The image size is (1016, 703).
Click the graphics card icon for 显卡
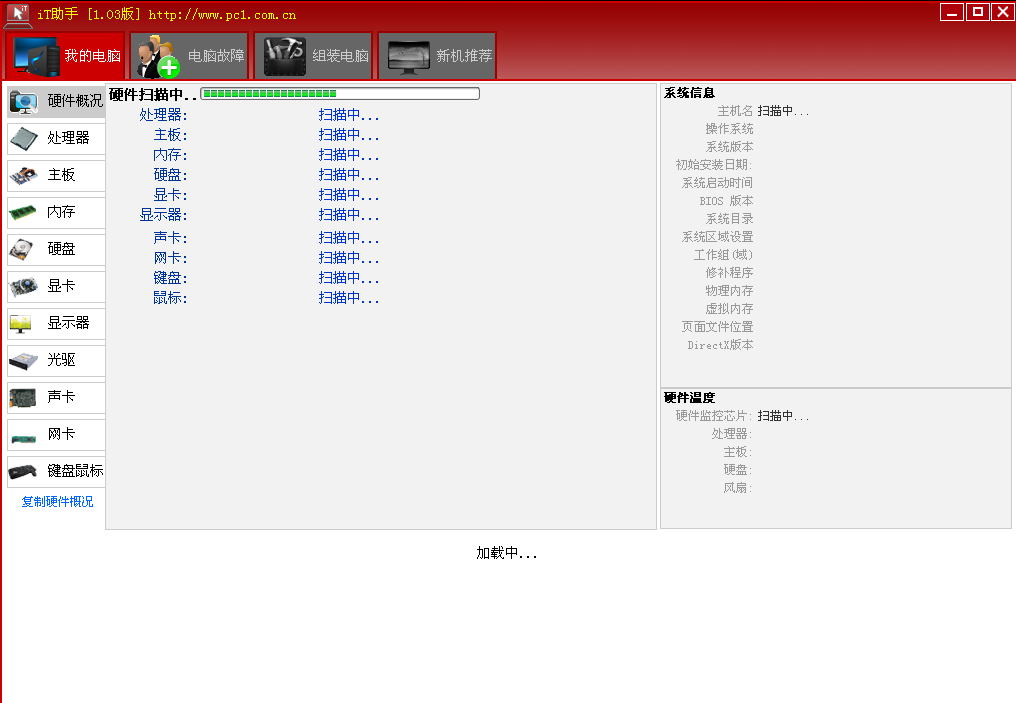coord(24,286)
